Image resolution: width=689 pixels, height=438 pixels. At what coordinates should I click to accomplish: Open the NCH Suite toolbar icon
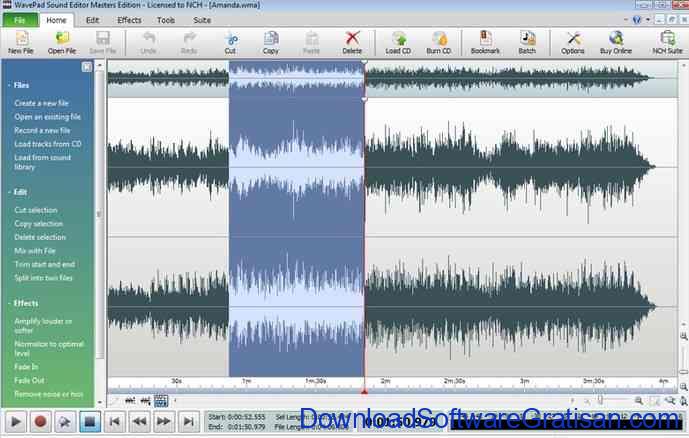667,43
